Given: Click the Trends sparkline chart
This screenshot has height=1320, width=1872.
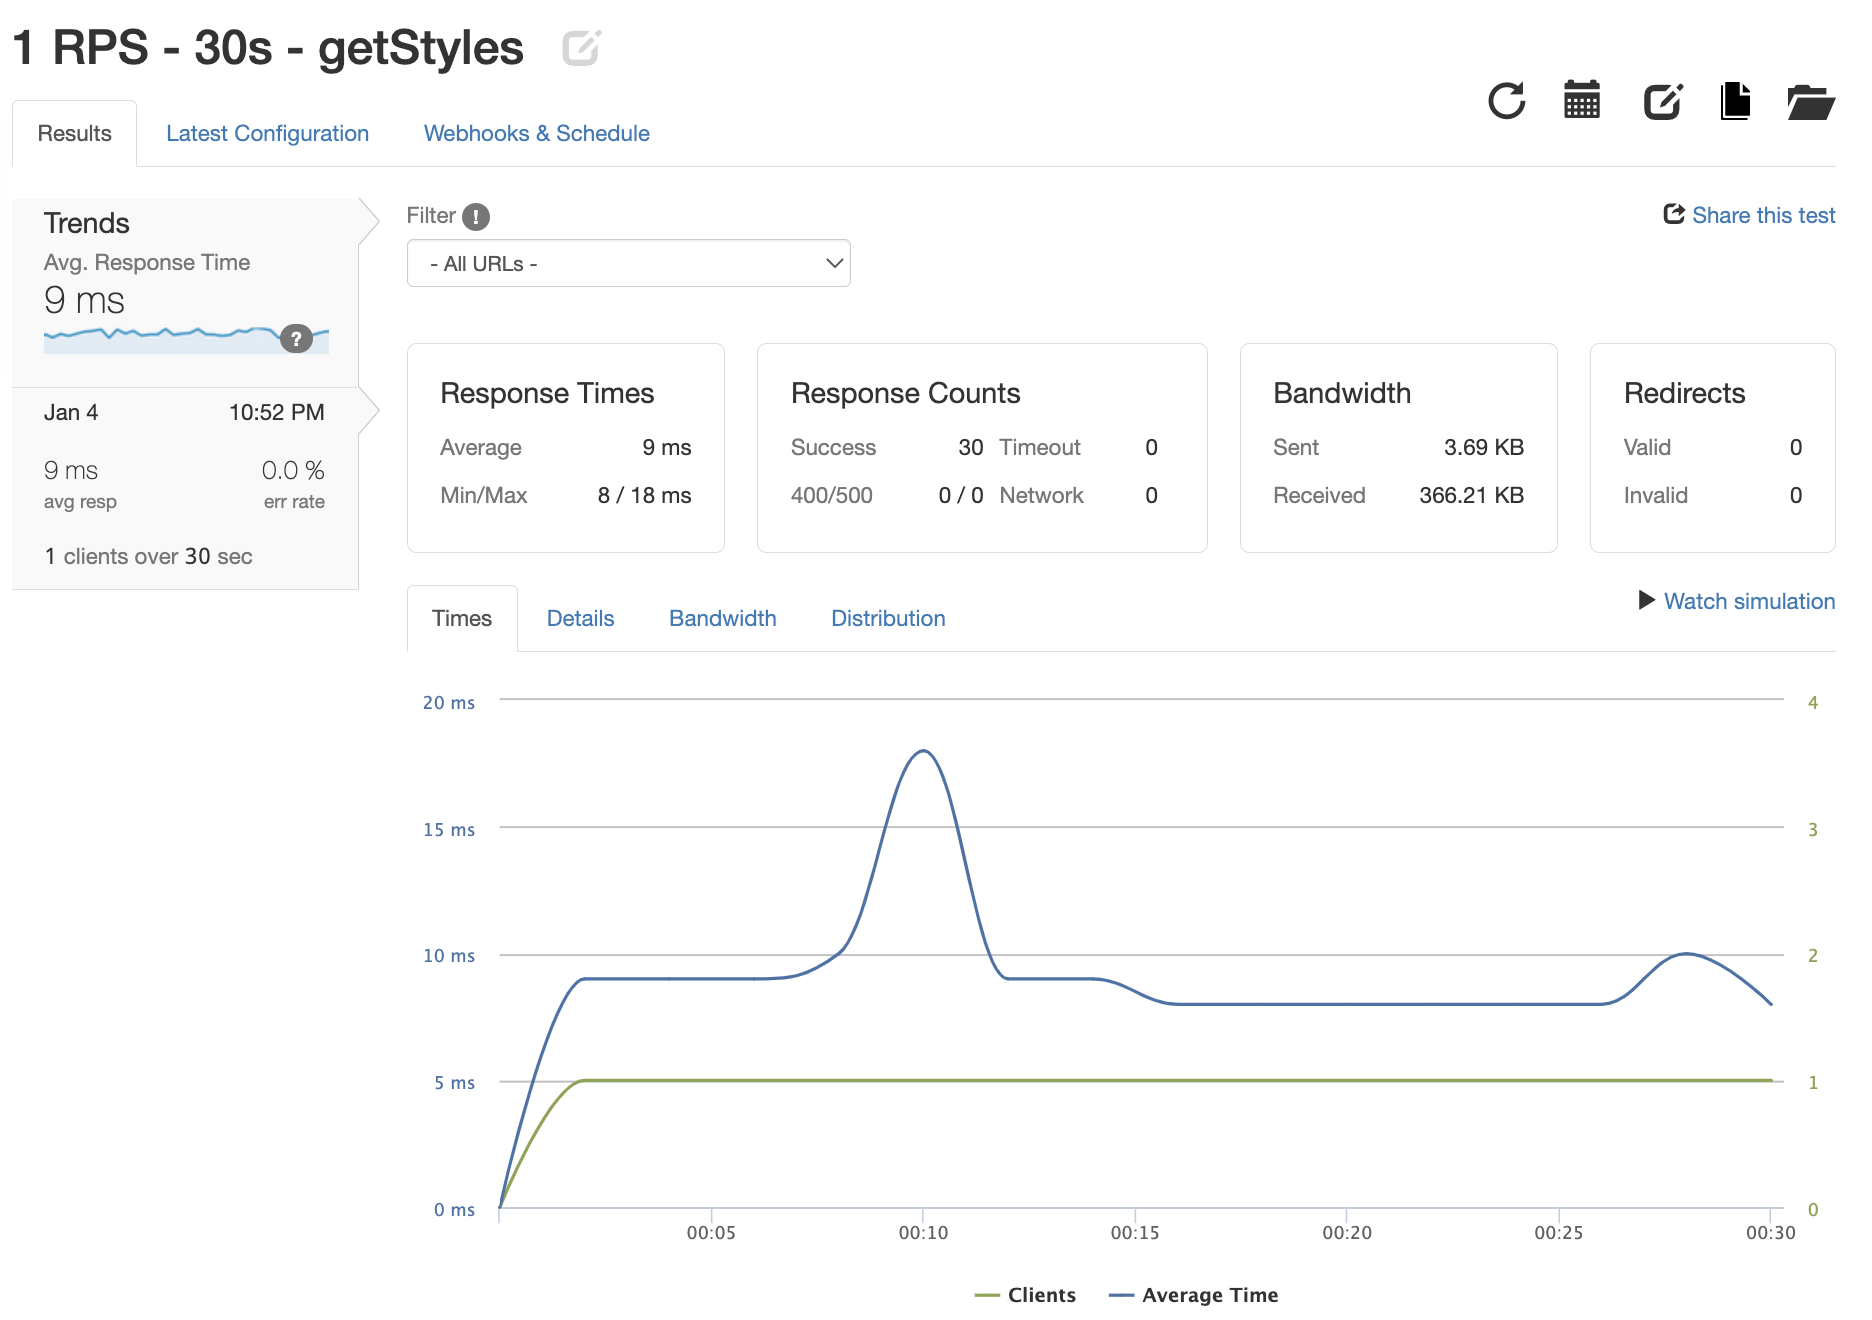Looking at the screenshot, I should (x=186, y=339).
